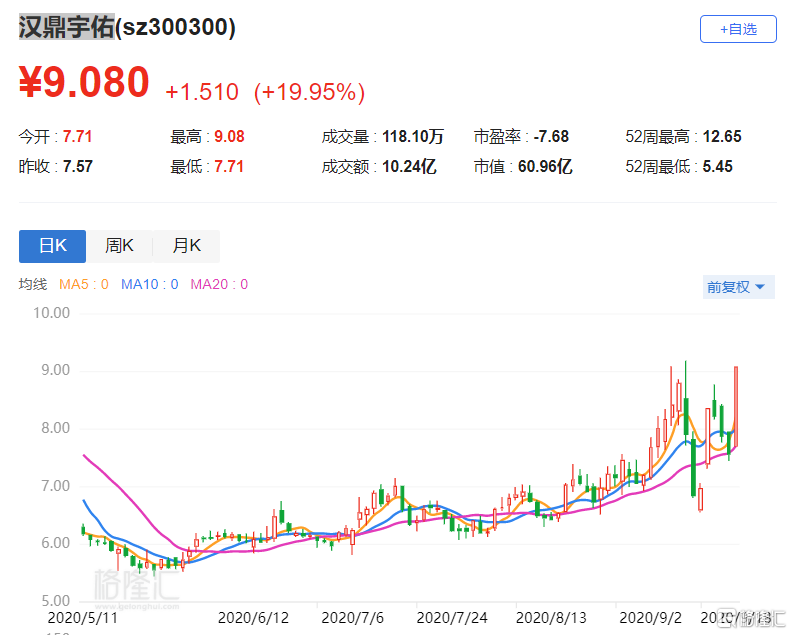Viewport: 792px width, 635px height.
Task: Click the 6.00 y-axis label
Action: tap(55, 543)
